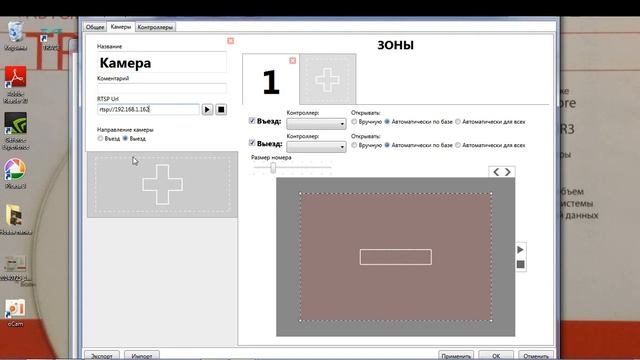Click the RTSP Url input field

[148, 109]
